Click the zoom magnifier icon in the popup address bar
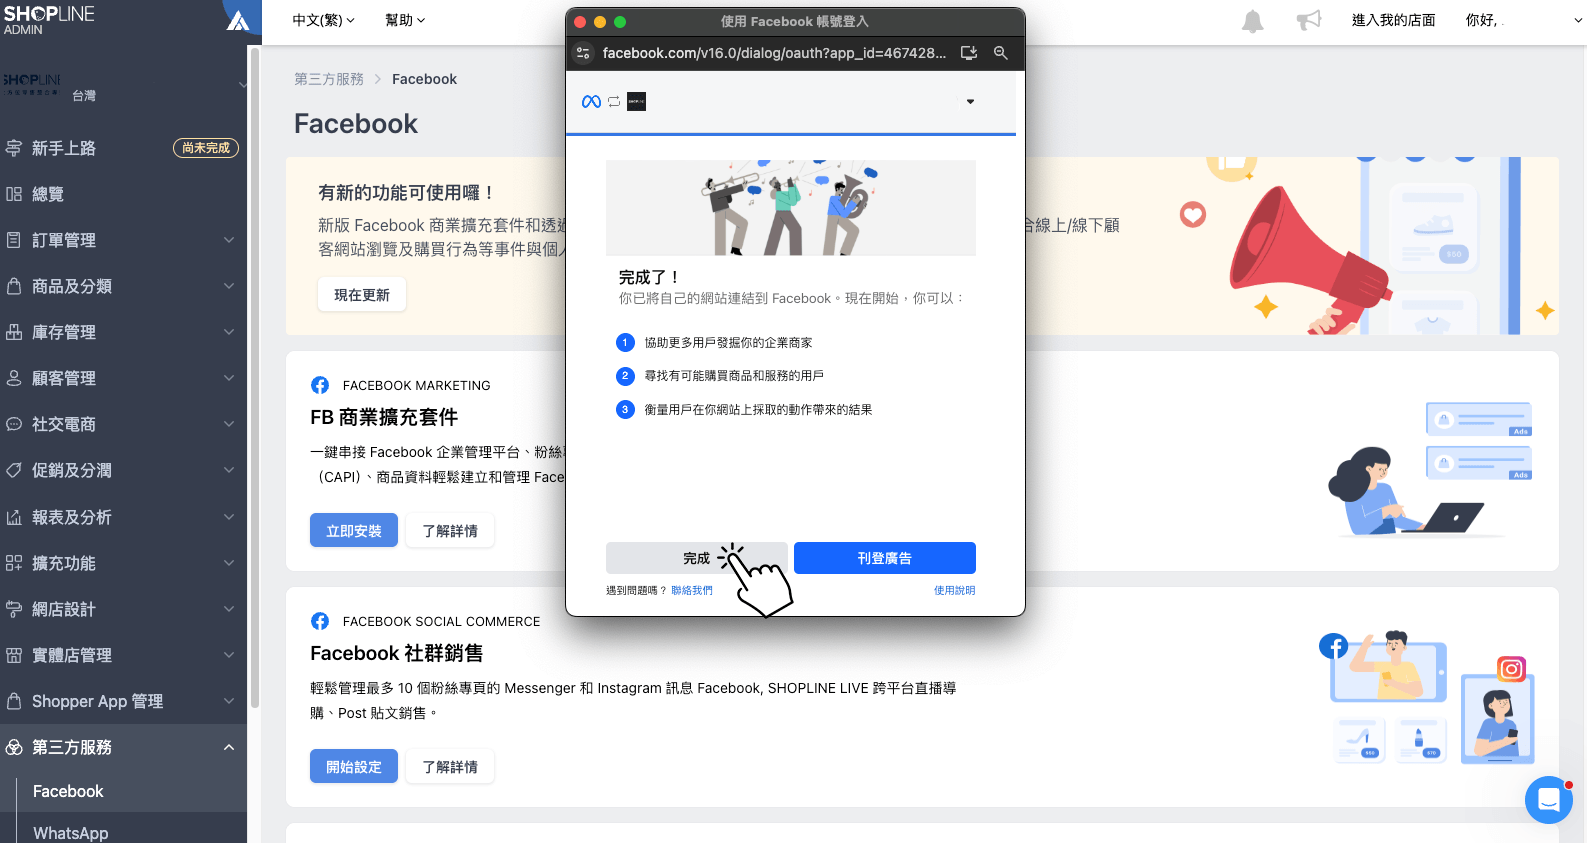The image size is (1587, 843). coord(1000,53)
